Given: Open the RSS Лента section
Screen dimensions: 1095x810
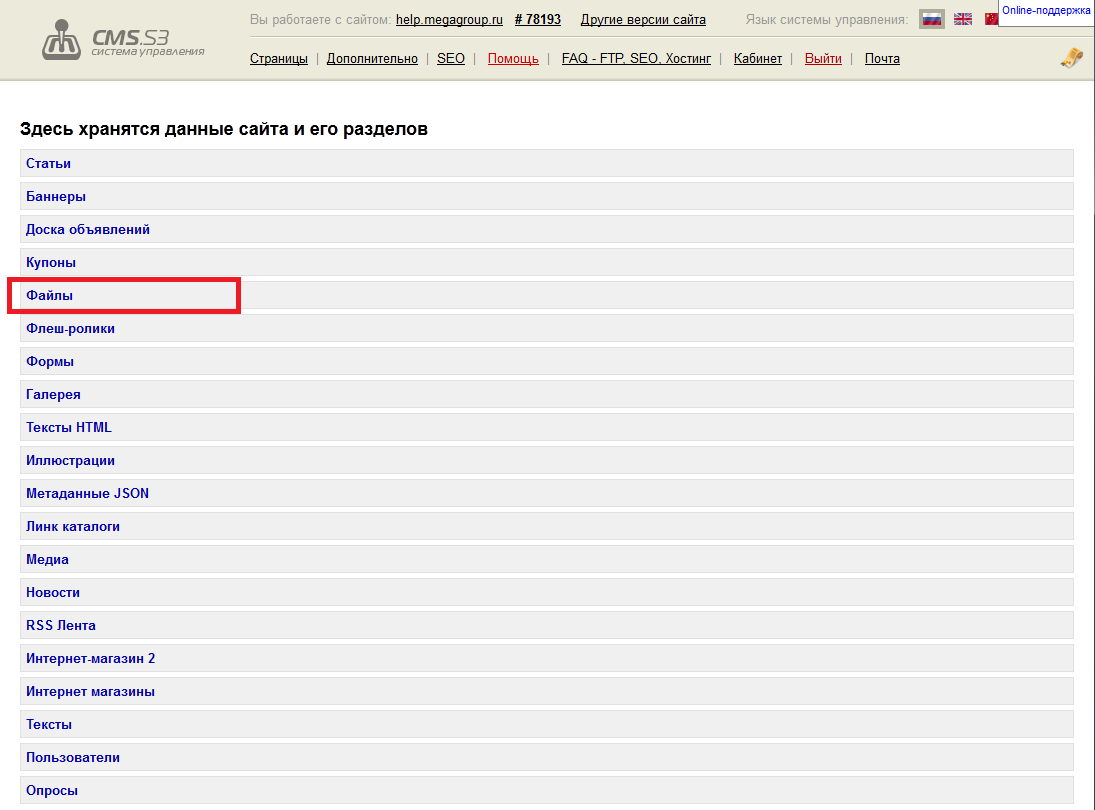Looking at the screenshot, I should click(x=61, y=625).
